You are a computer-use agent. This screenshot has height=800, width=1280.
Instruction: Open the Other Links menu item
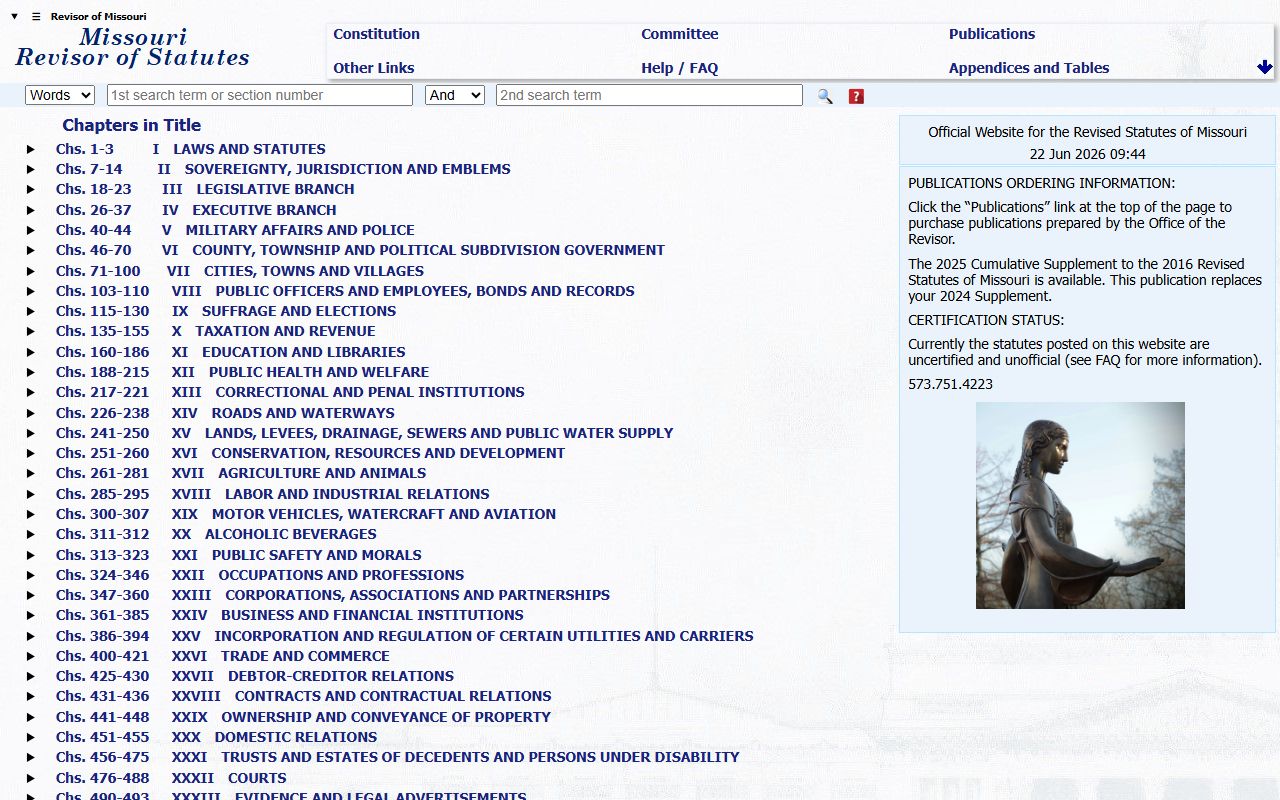tap(374, 68)
